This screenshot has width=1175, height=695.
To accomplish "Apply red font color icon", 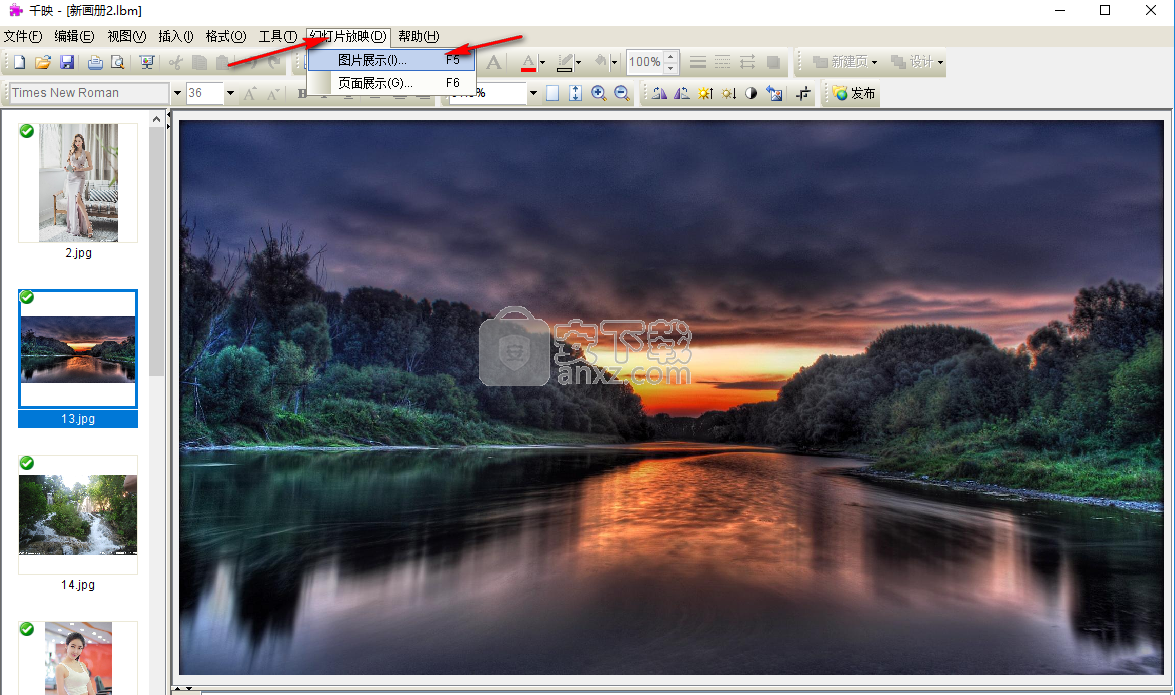I will coord(528,62).
